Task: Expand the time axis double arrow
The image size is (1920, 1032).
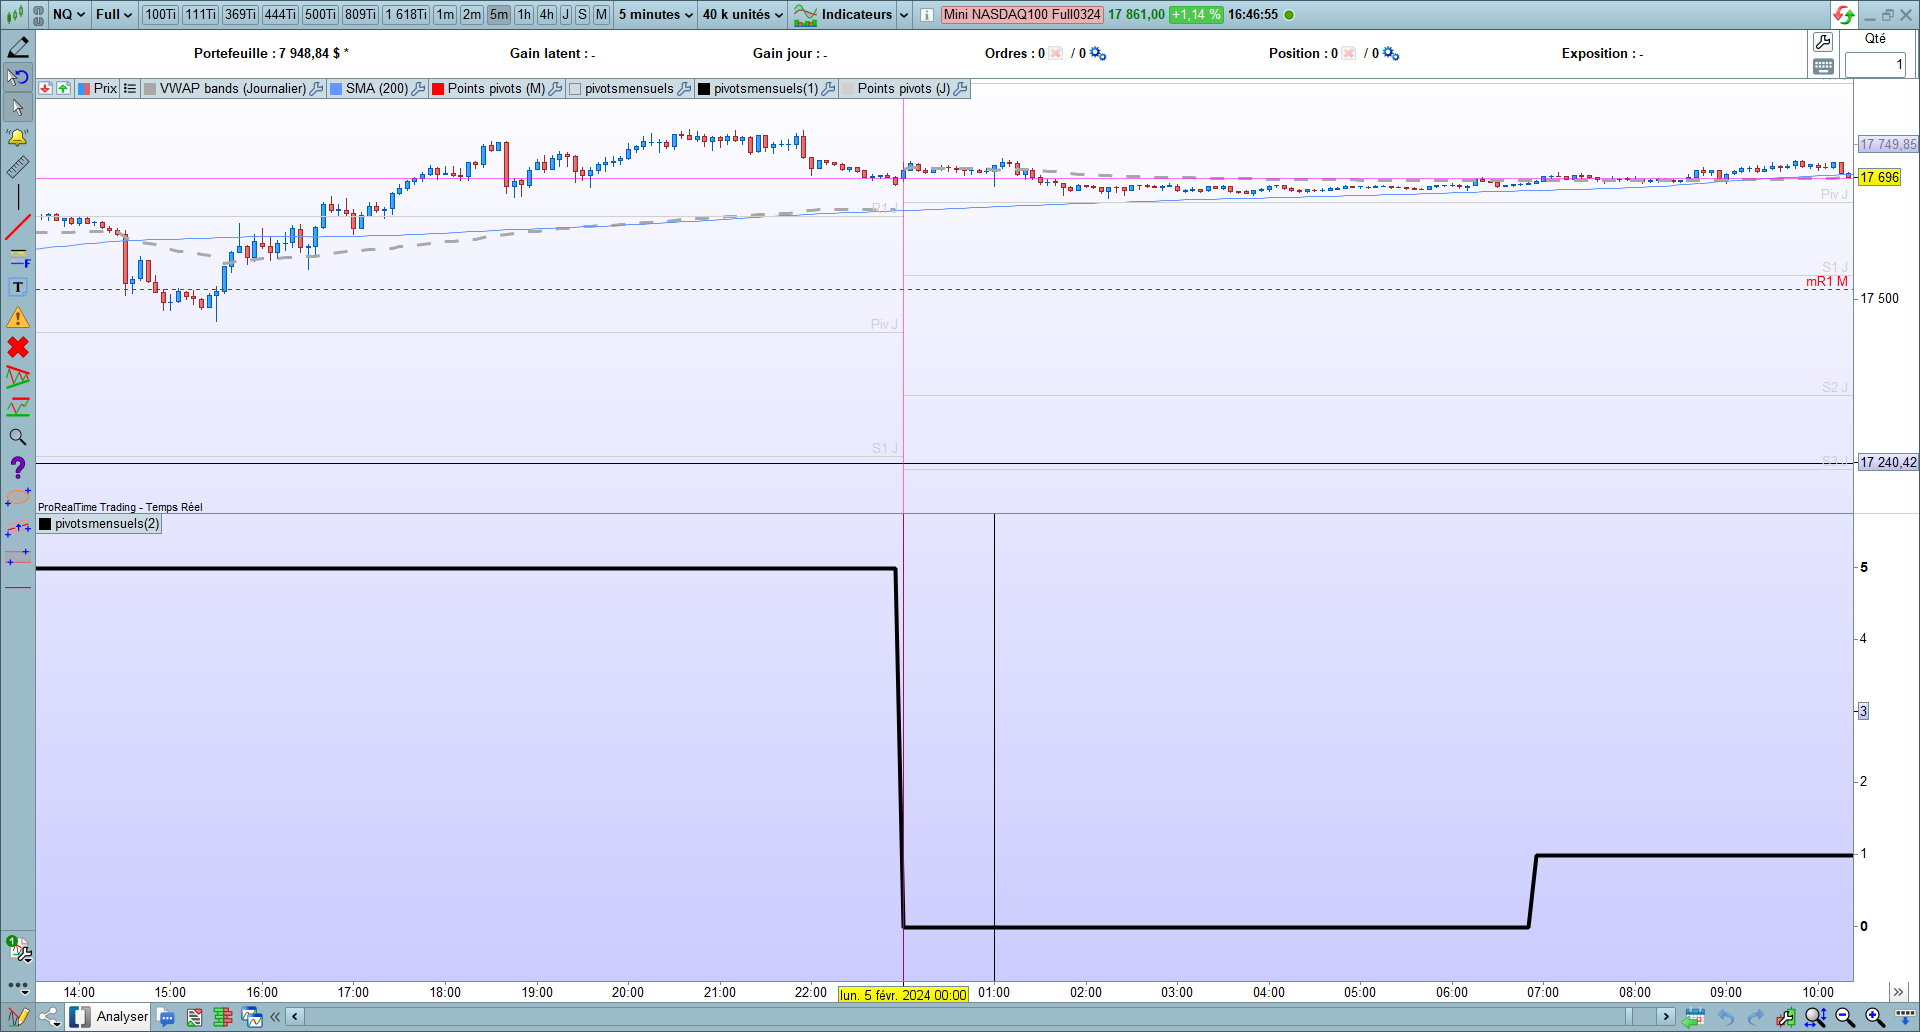Action: [1898, 992]
